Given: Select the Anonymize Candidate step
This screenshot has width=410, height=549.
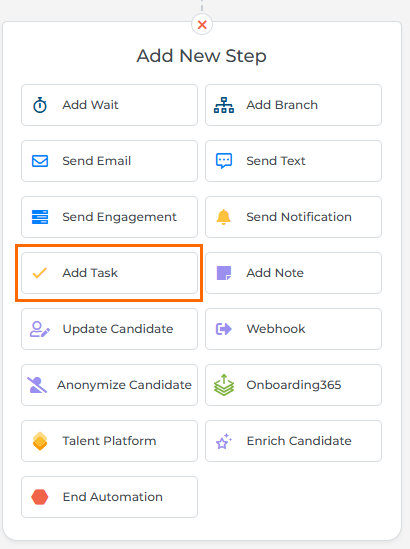Looking at the screenshot, I should (x=110, y=385).
